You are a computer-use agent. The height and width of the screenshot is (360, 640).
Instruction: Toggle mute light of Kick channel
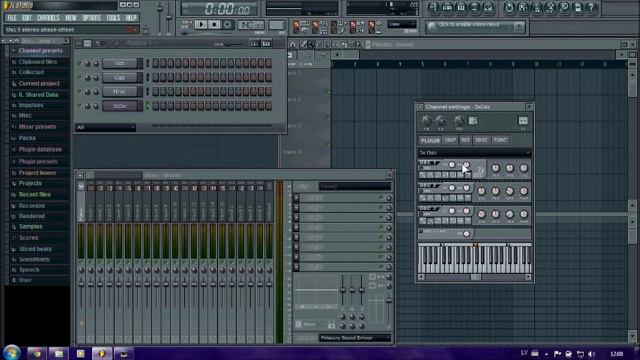(79, 63)
